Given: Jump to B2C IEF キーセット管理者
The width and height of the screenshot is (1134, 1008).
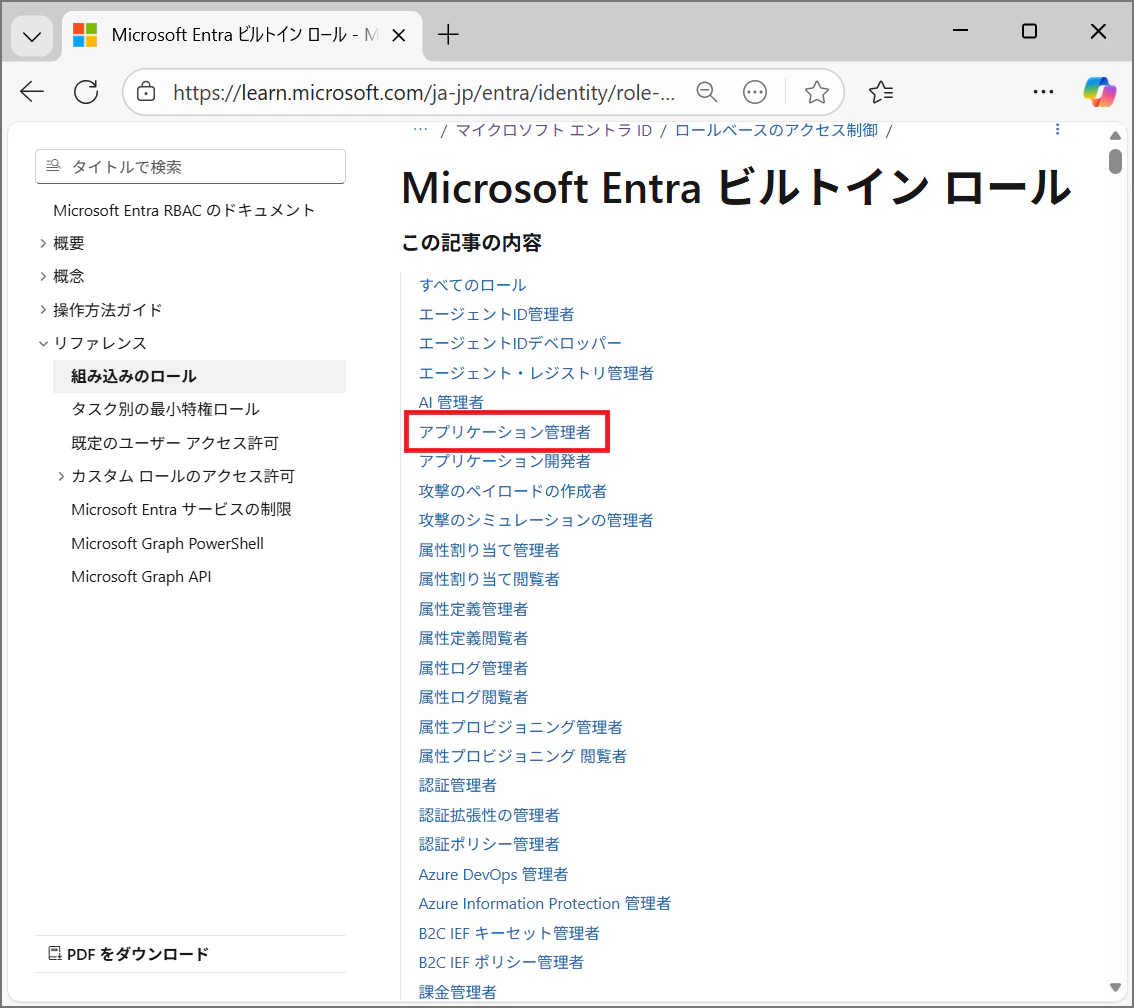Looking at the screenshot, I should tap(509, 934).
